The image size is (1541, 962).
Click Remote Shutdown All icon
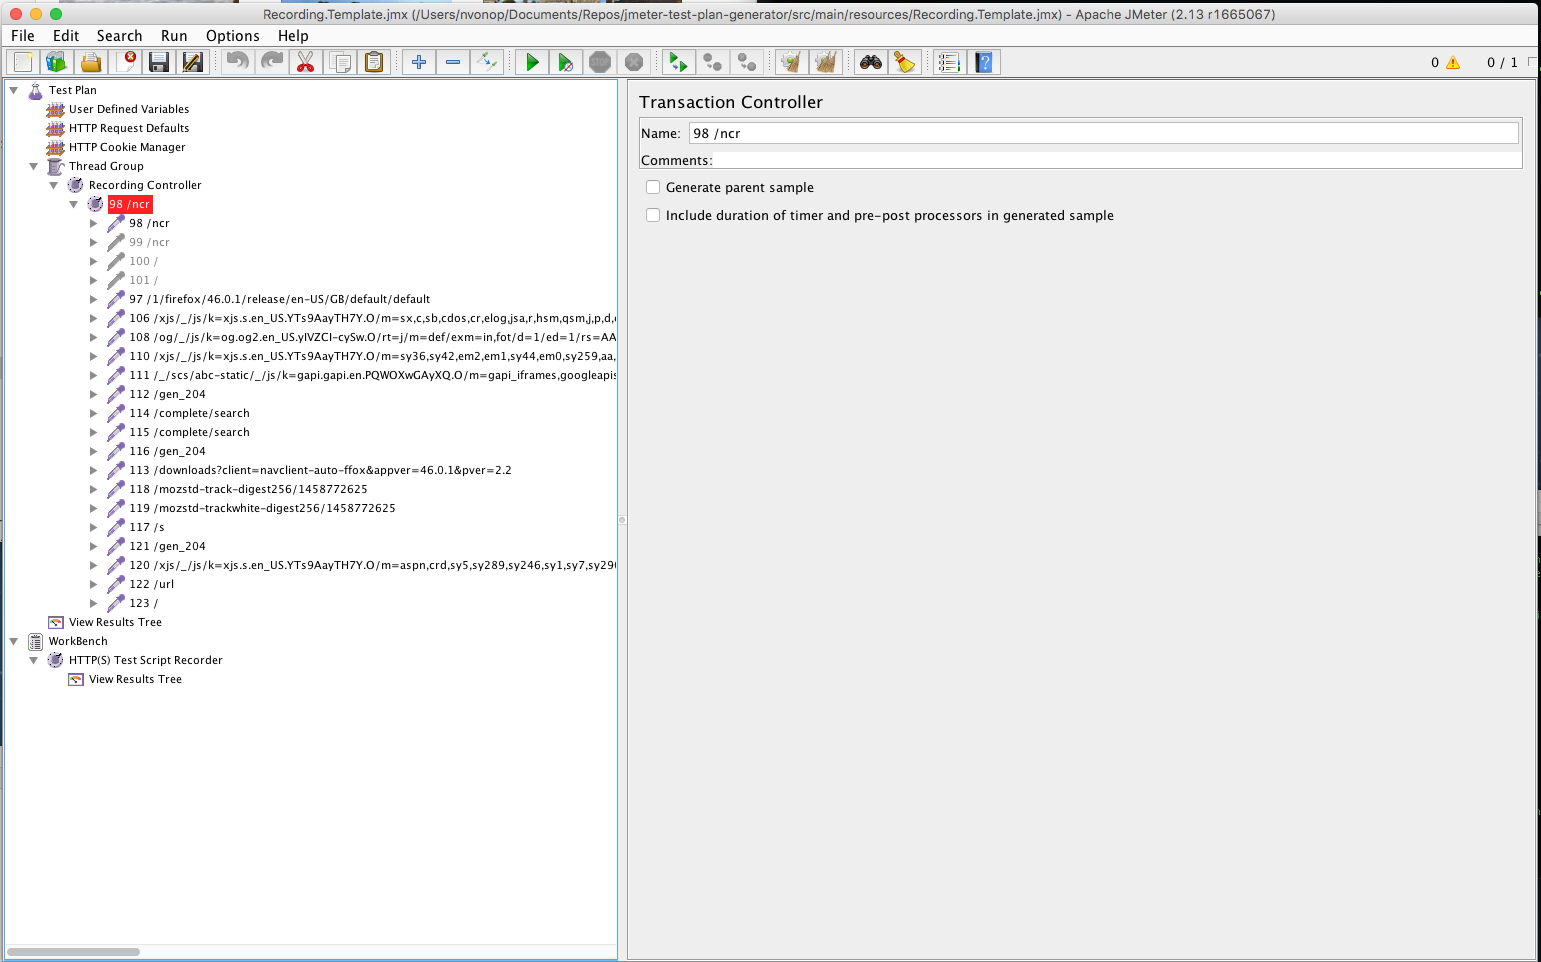coord(746,62)
